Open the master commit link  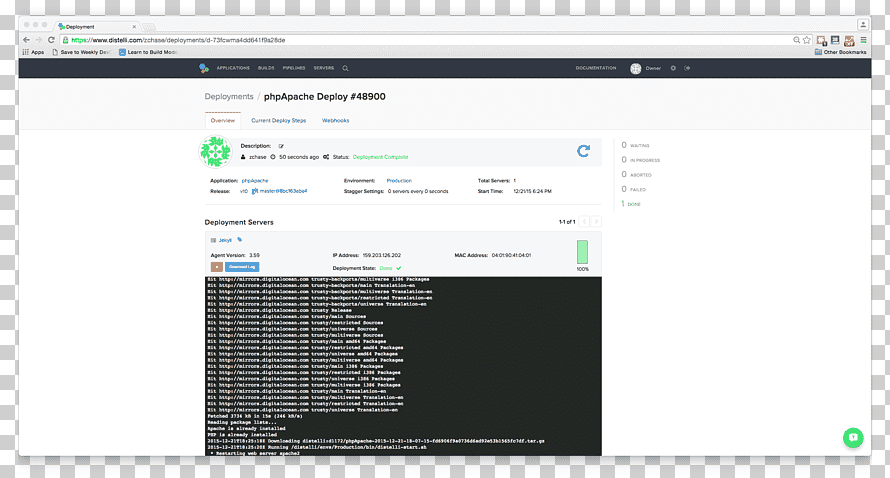point(283,191)
